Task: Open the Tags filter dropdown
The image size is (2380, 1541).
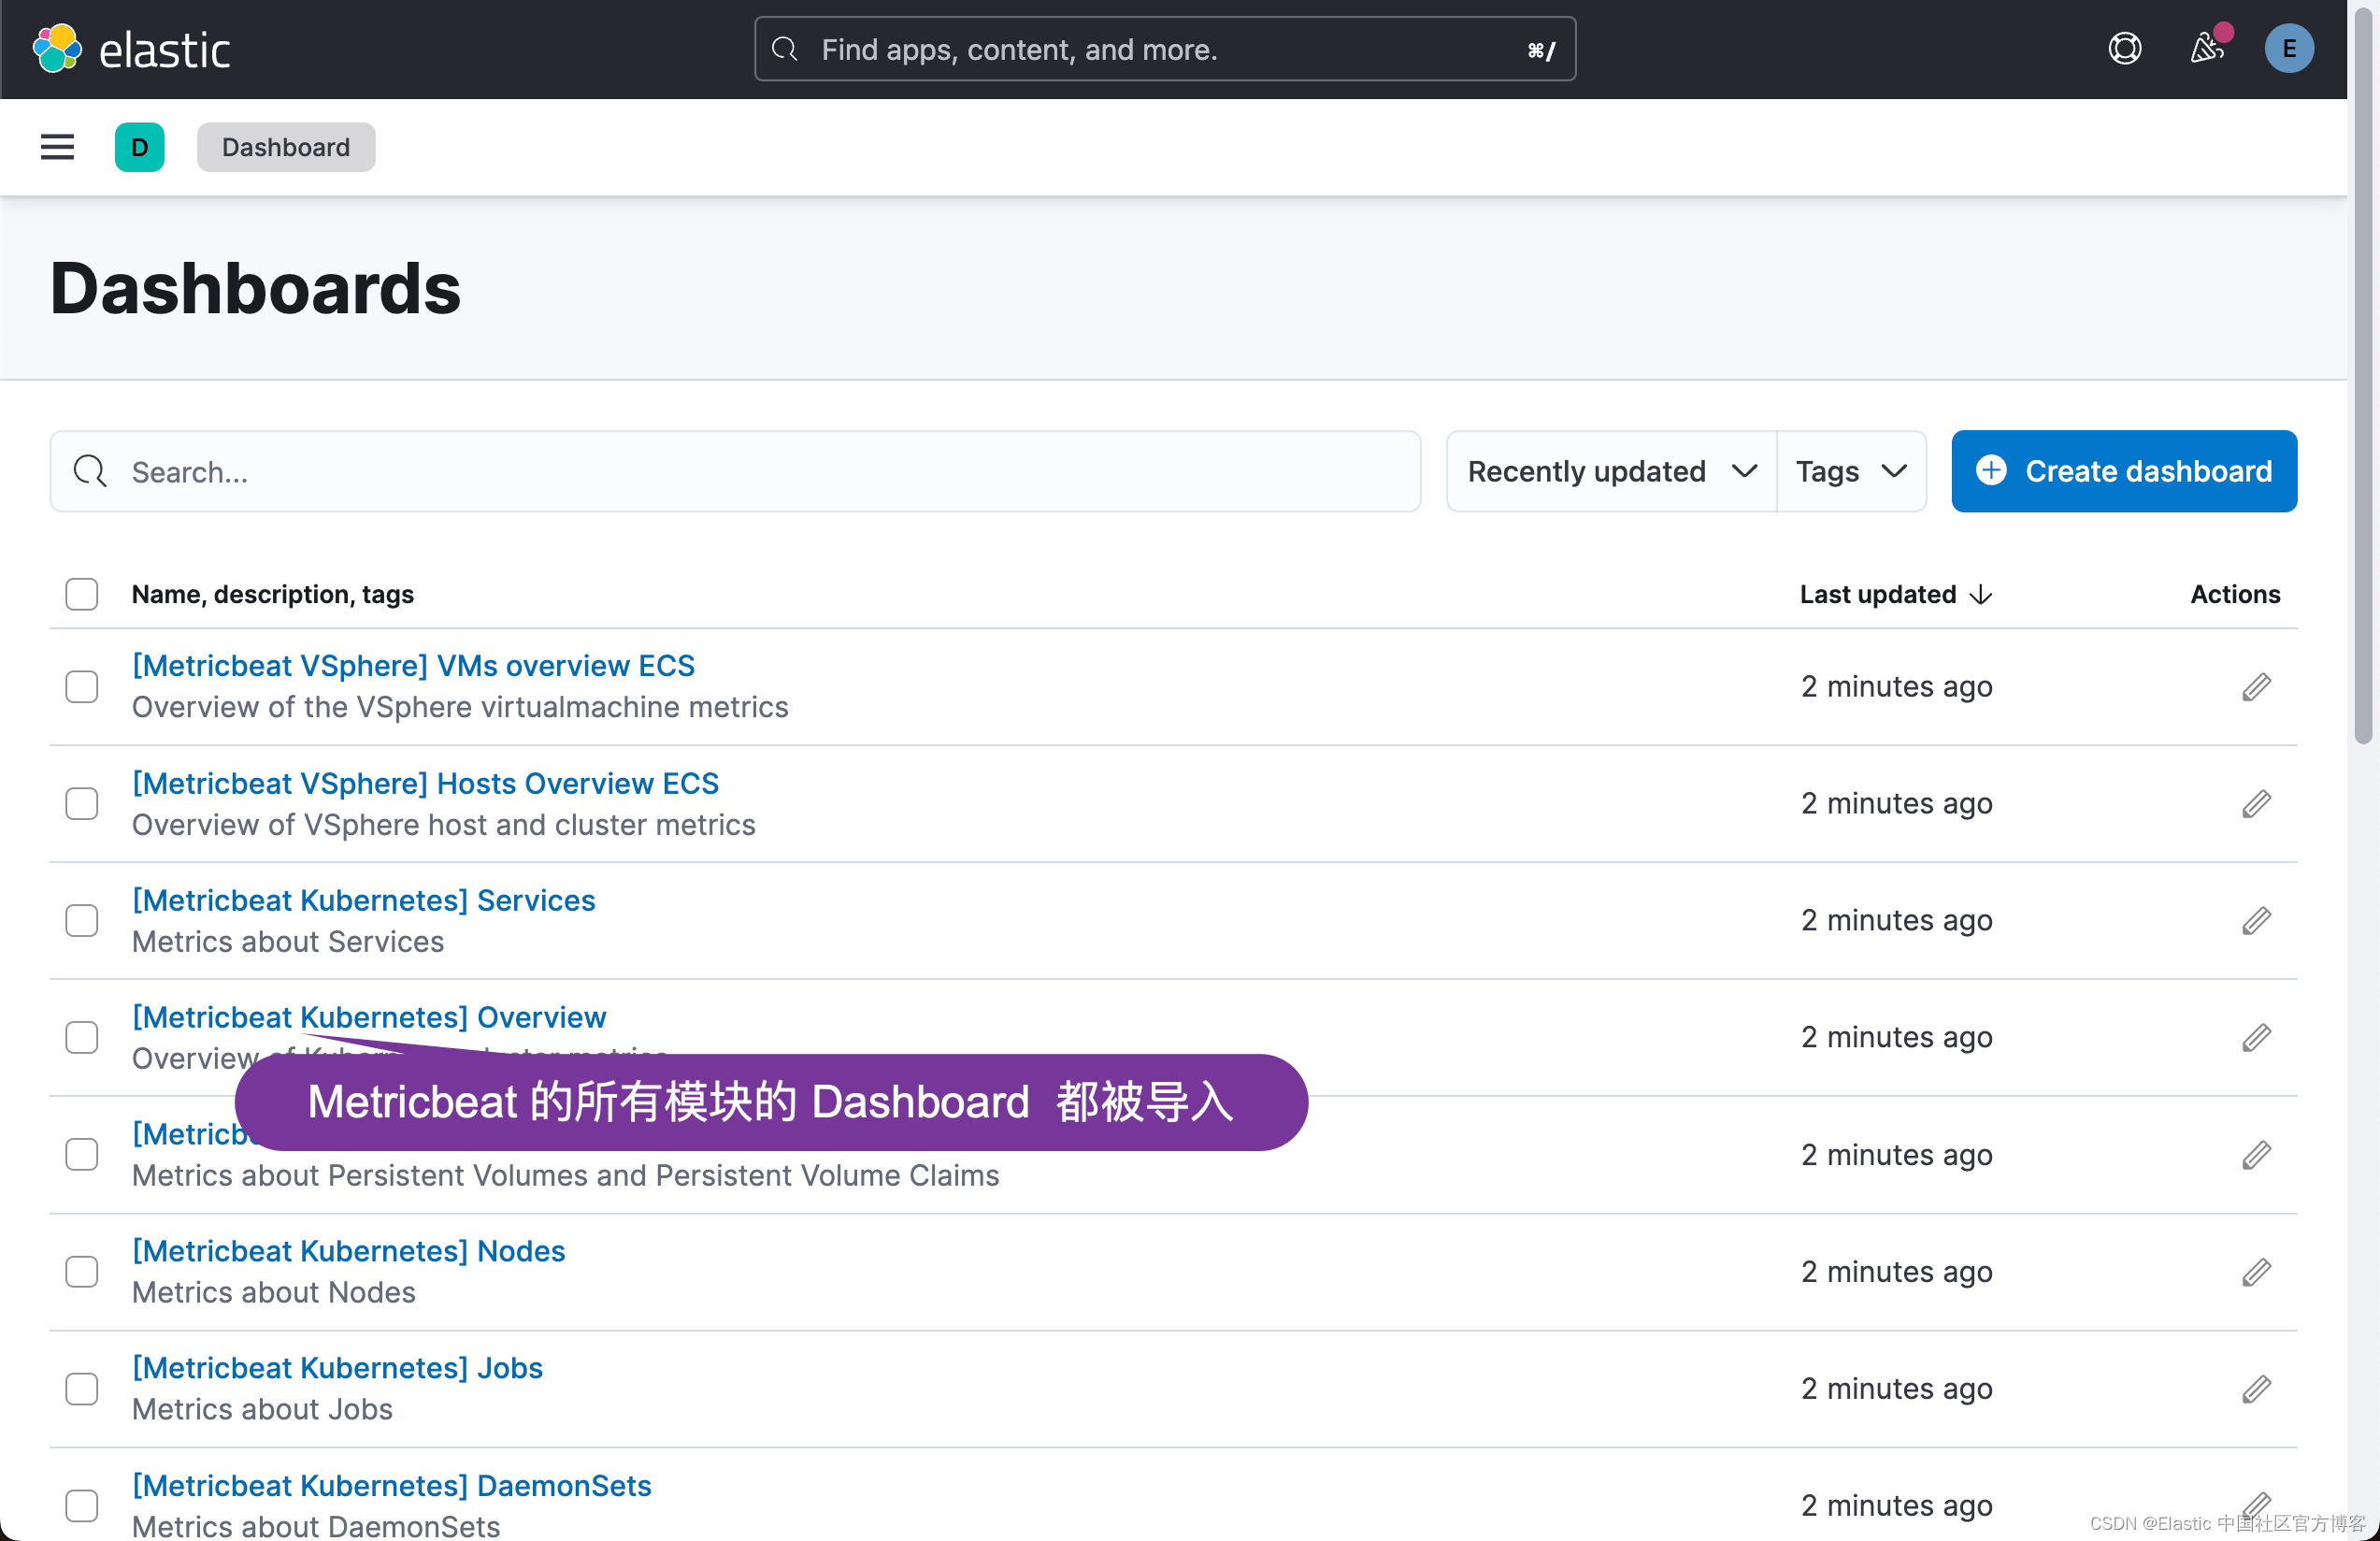Action: 1851,471
